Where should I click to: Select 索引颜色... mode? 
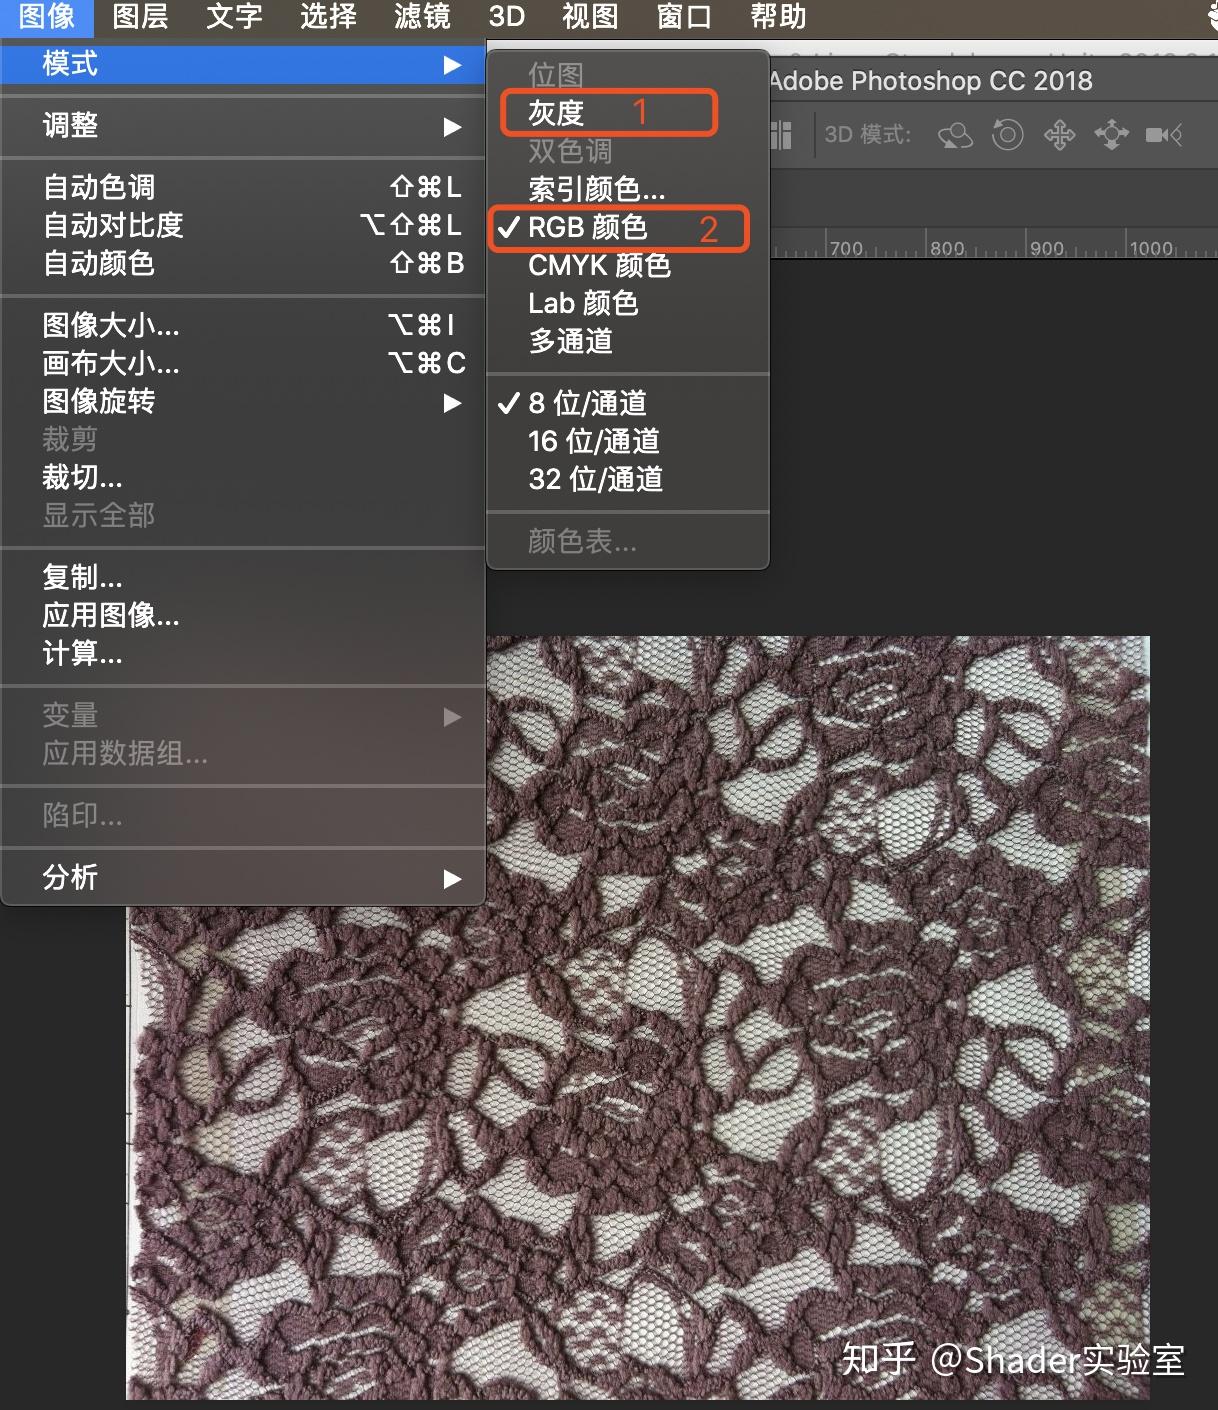tap(628, 189)
